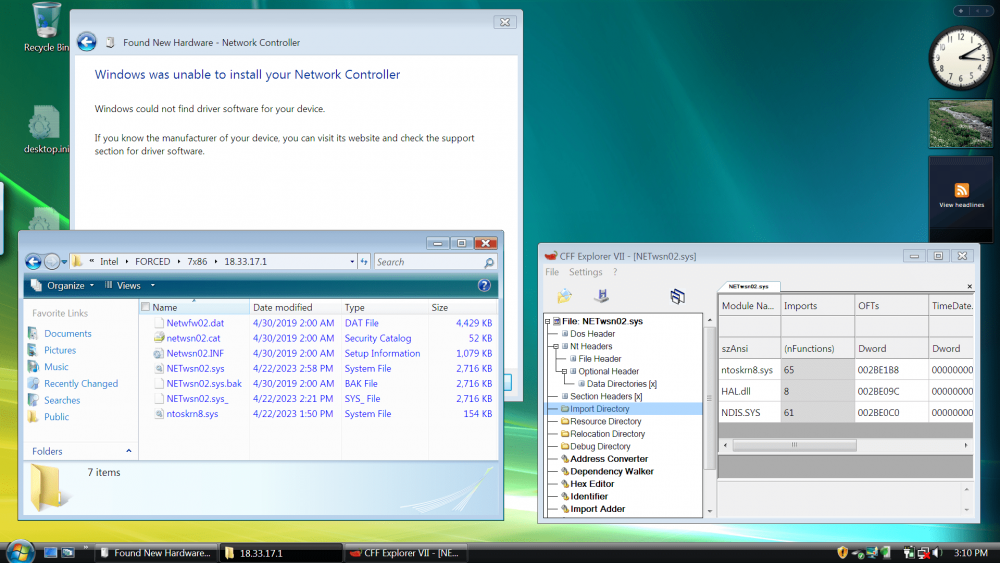
Task: Click the Explorer help question mark icon
Action: pyautogui.click(x=484, y=285)
